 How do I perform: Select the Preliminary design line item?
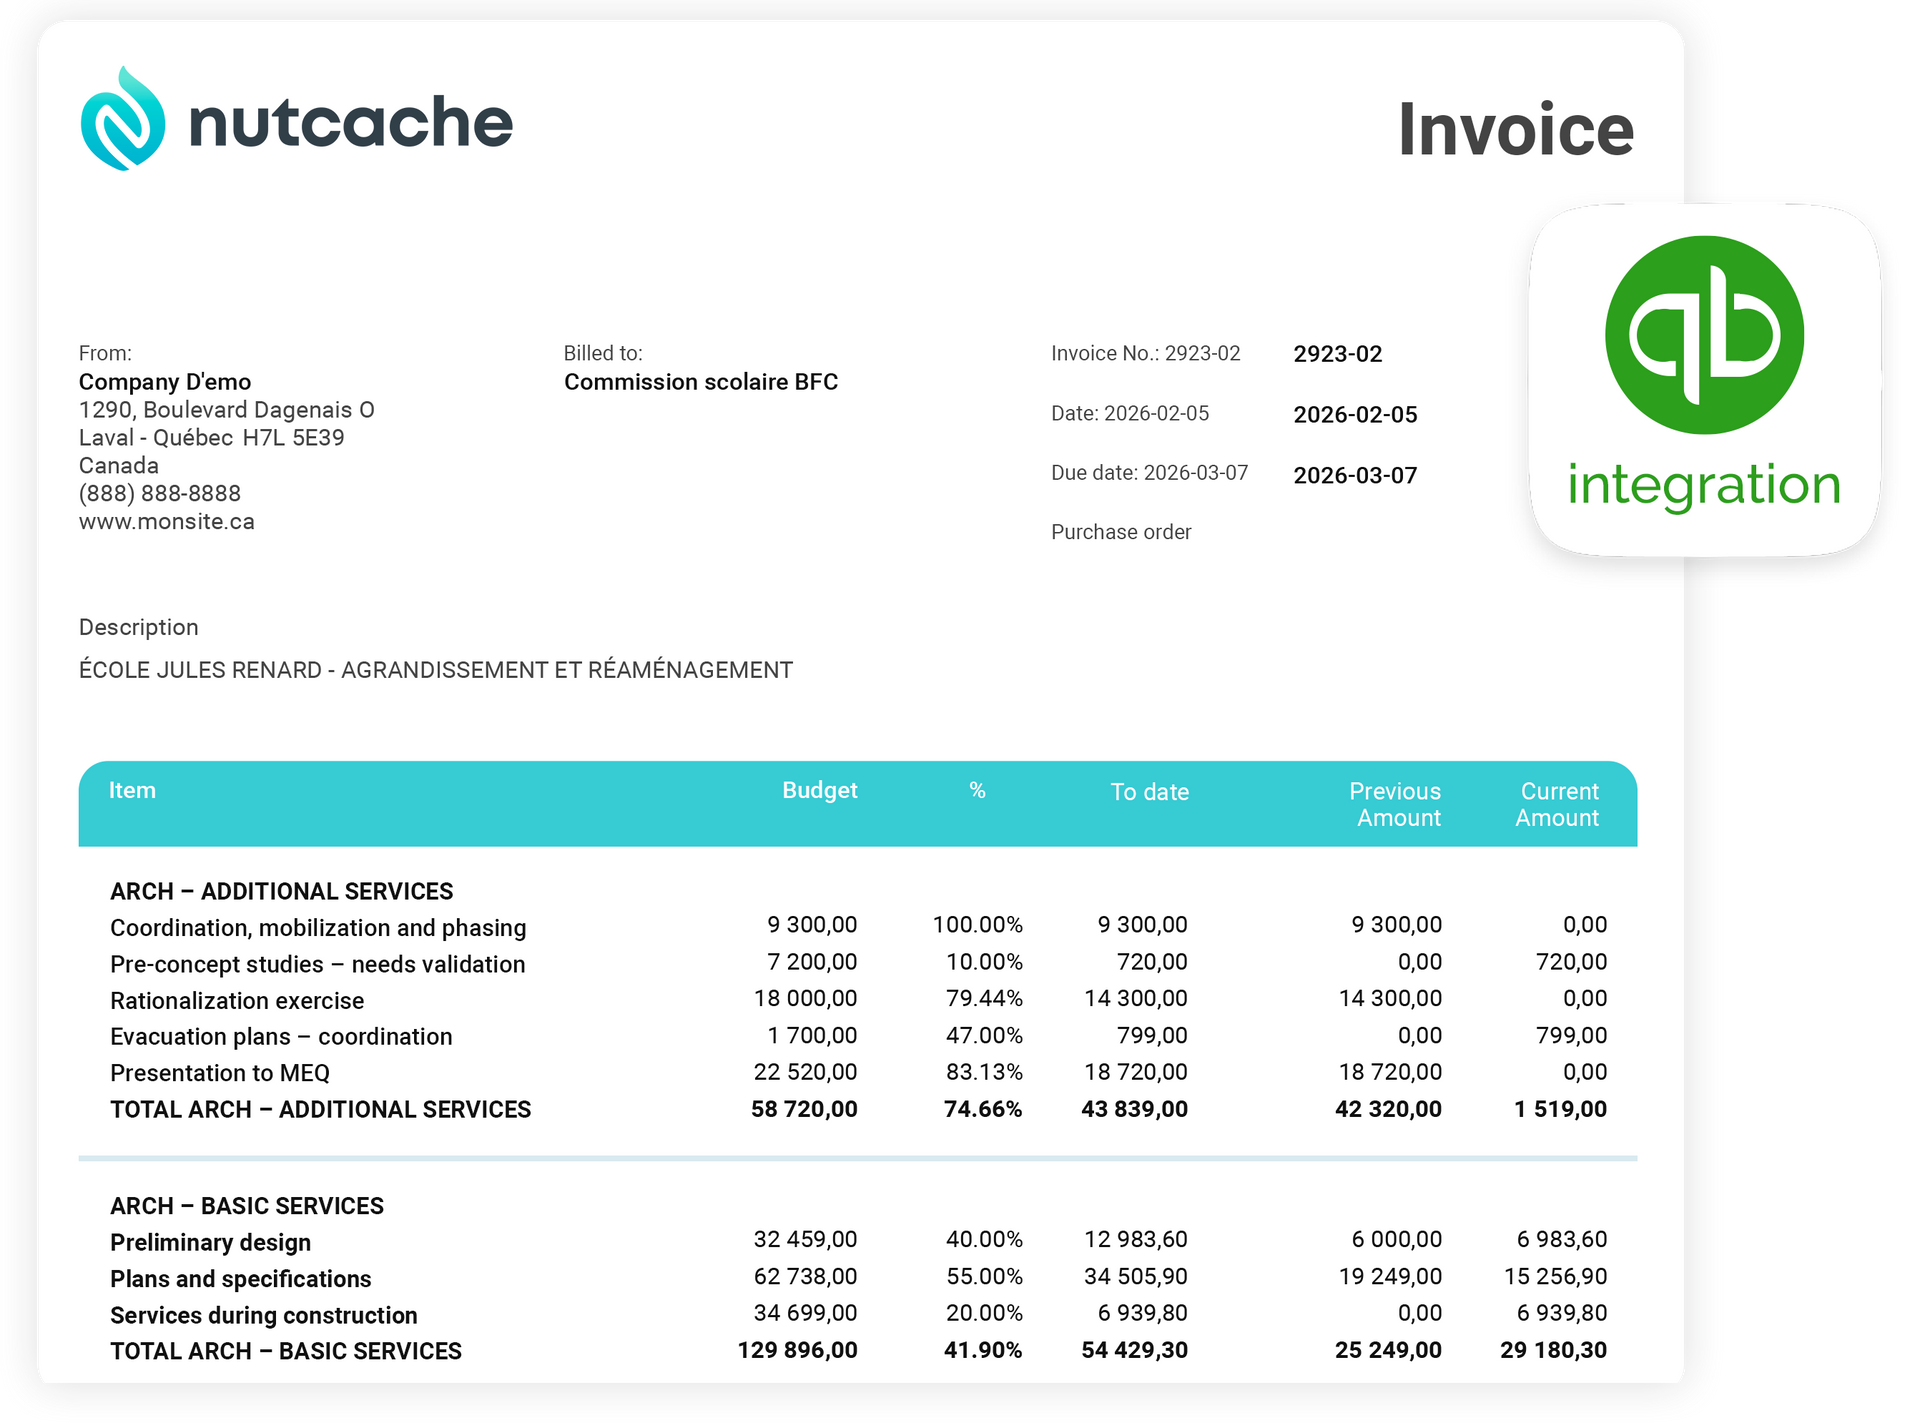tap(209, 1242)
